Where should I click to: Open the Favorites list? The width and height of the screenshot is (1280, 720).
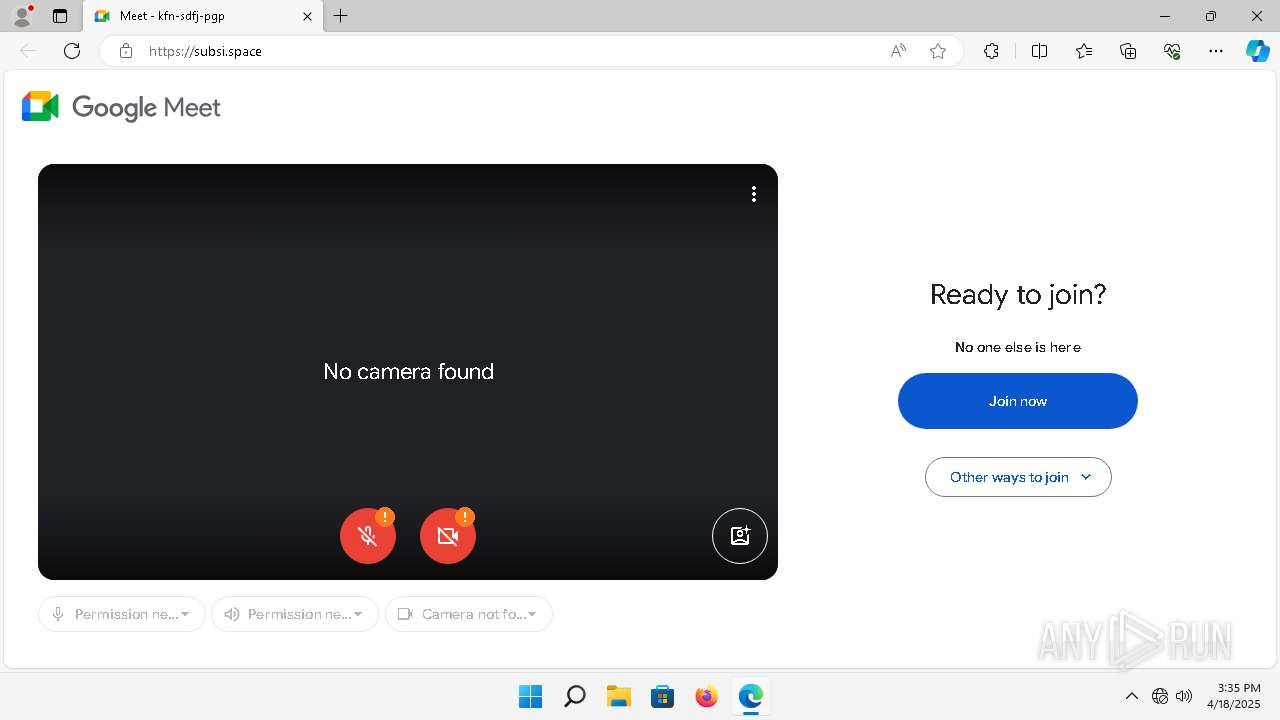pyautogui.click(x=1084, y=51)
